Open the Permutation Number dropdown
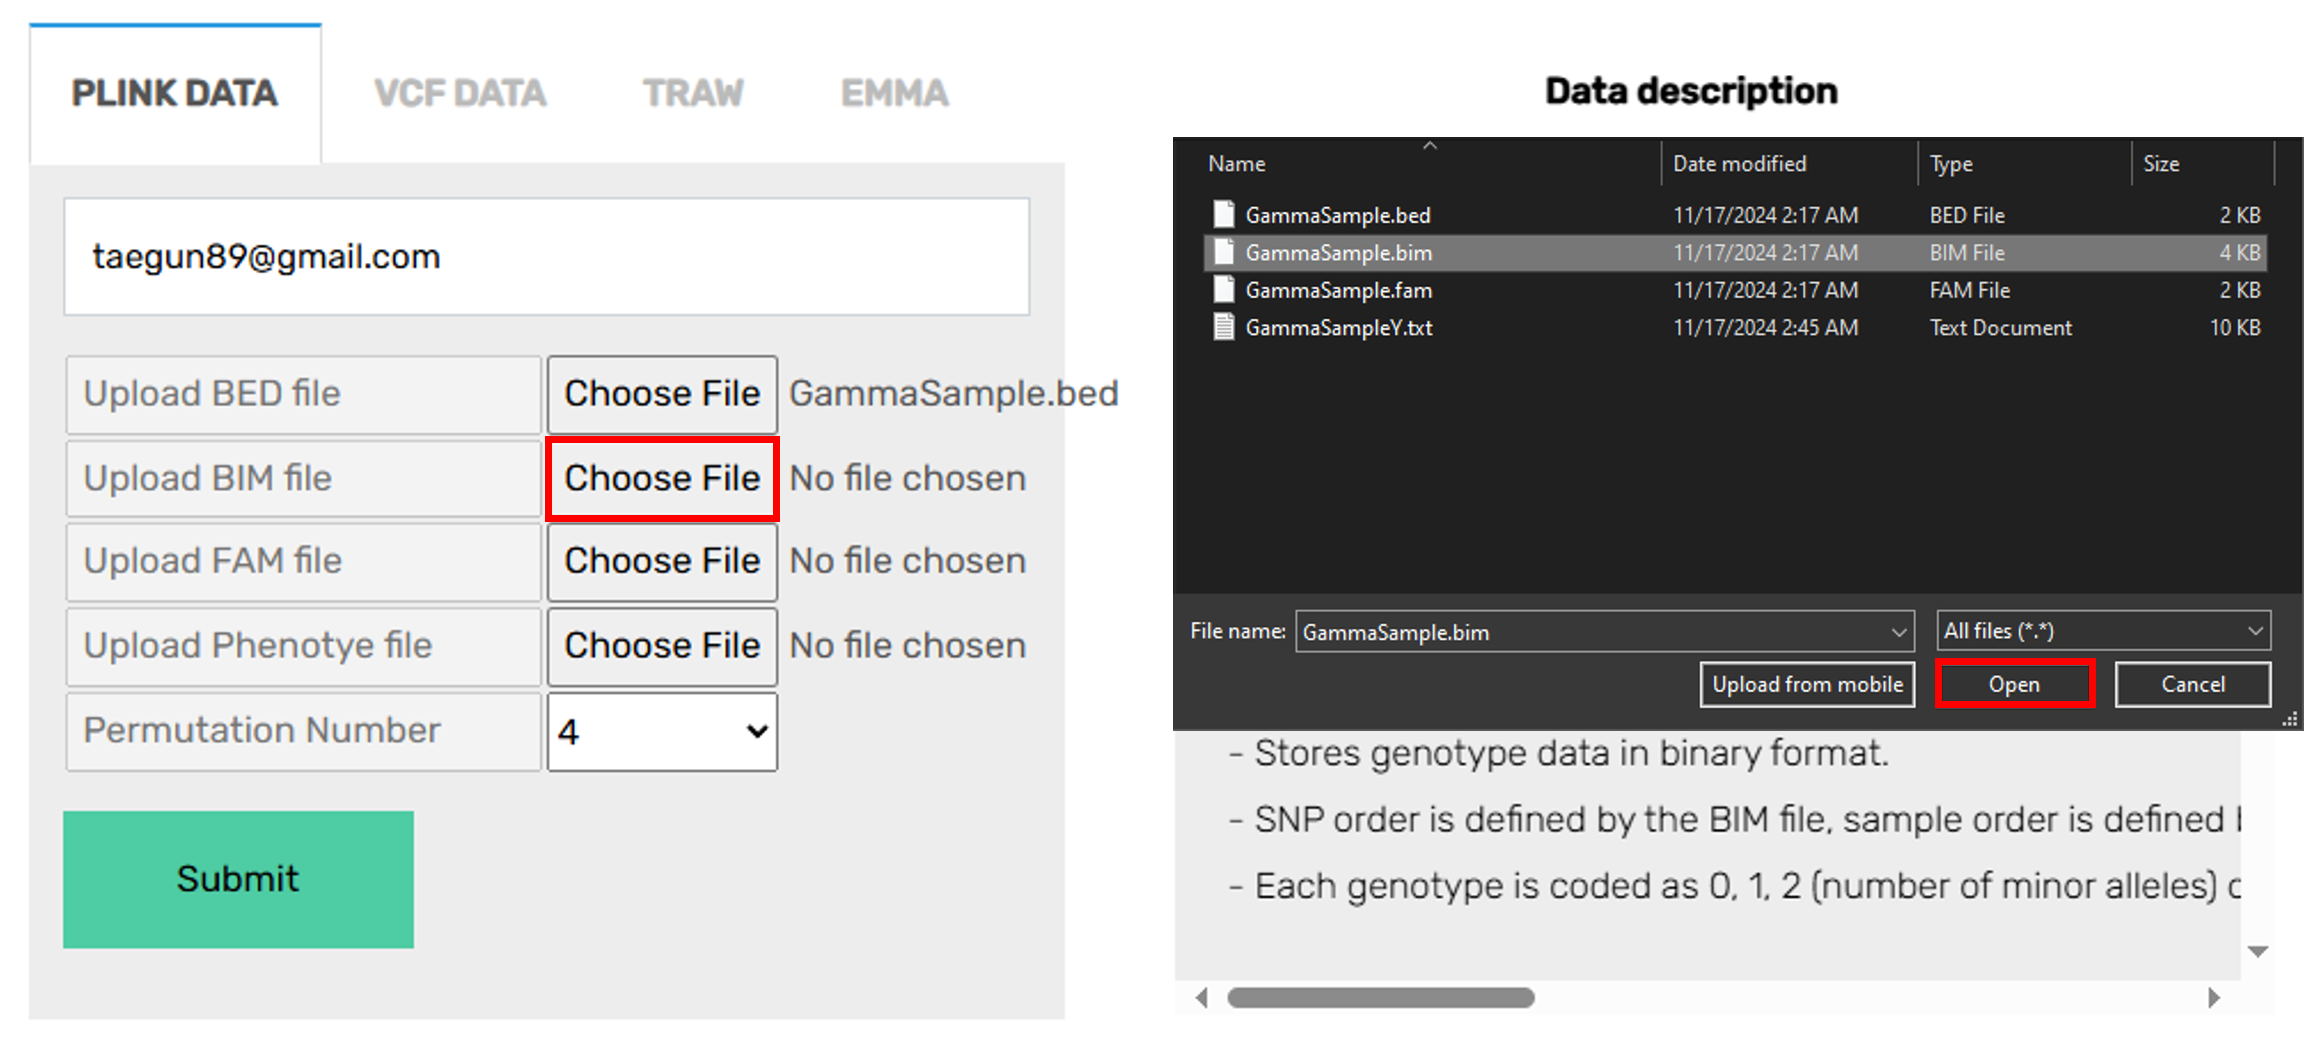The image size is (2304, 1055). (x=662, y=732)
